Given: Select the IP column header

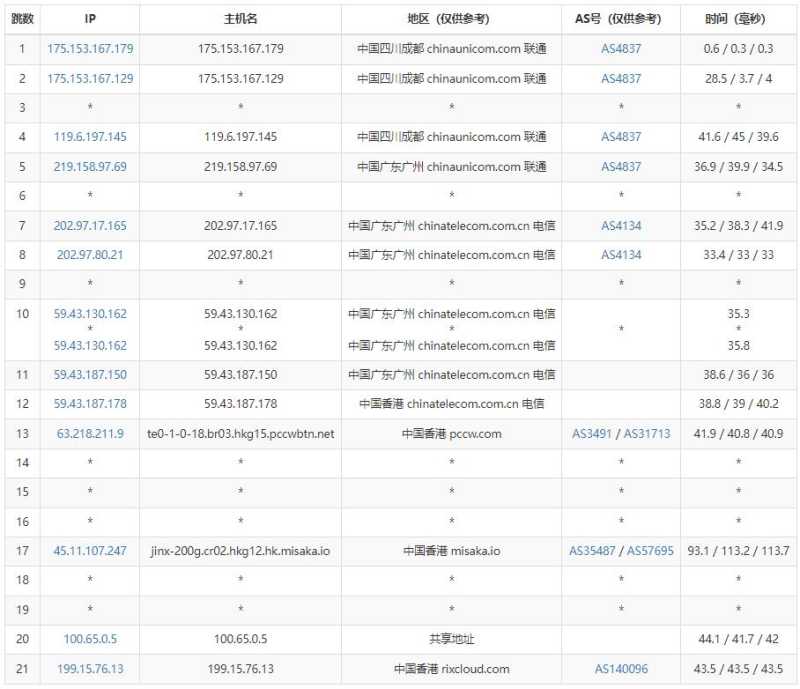Looking at the screenshot, I should coord(90,19).
